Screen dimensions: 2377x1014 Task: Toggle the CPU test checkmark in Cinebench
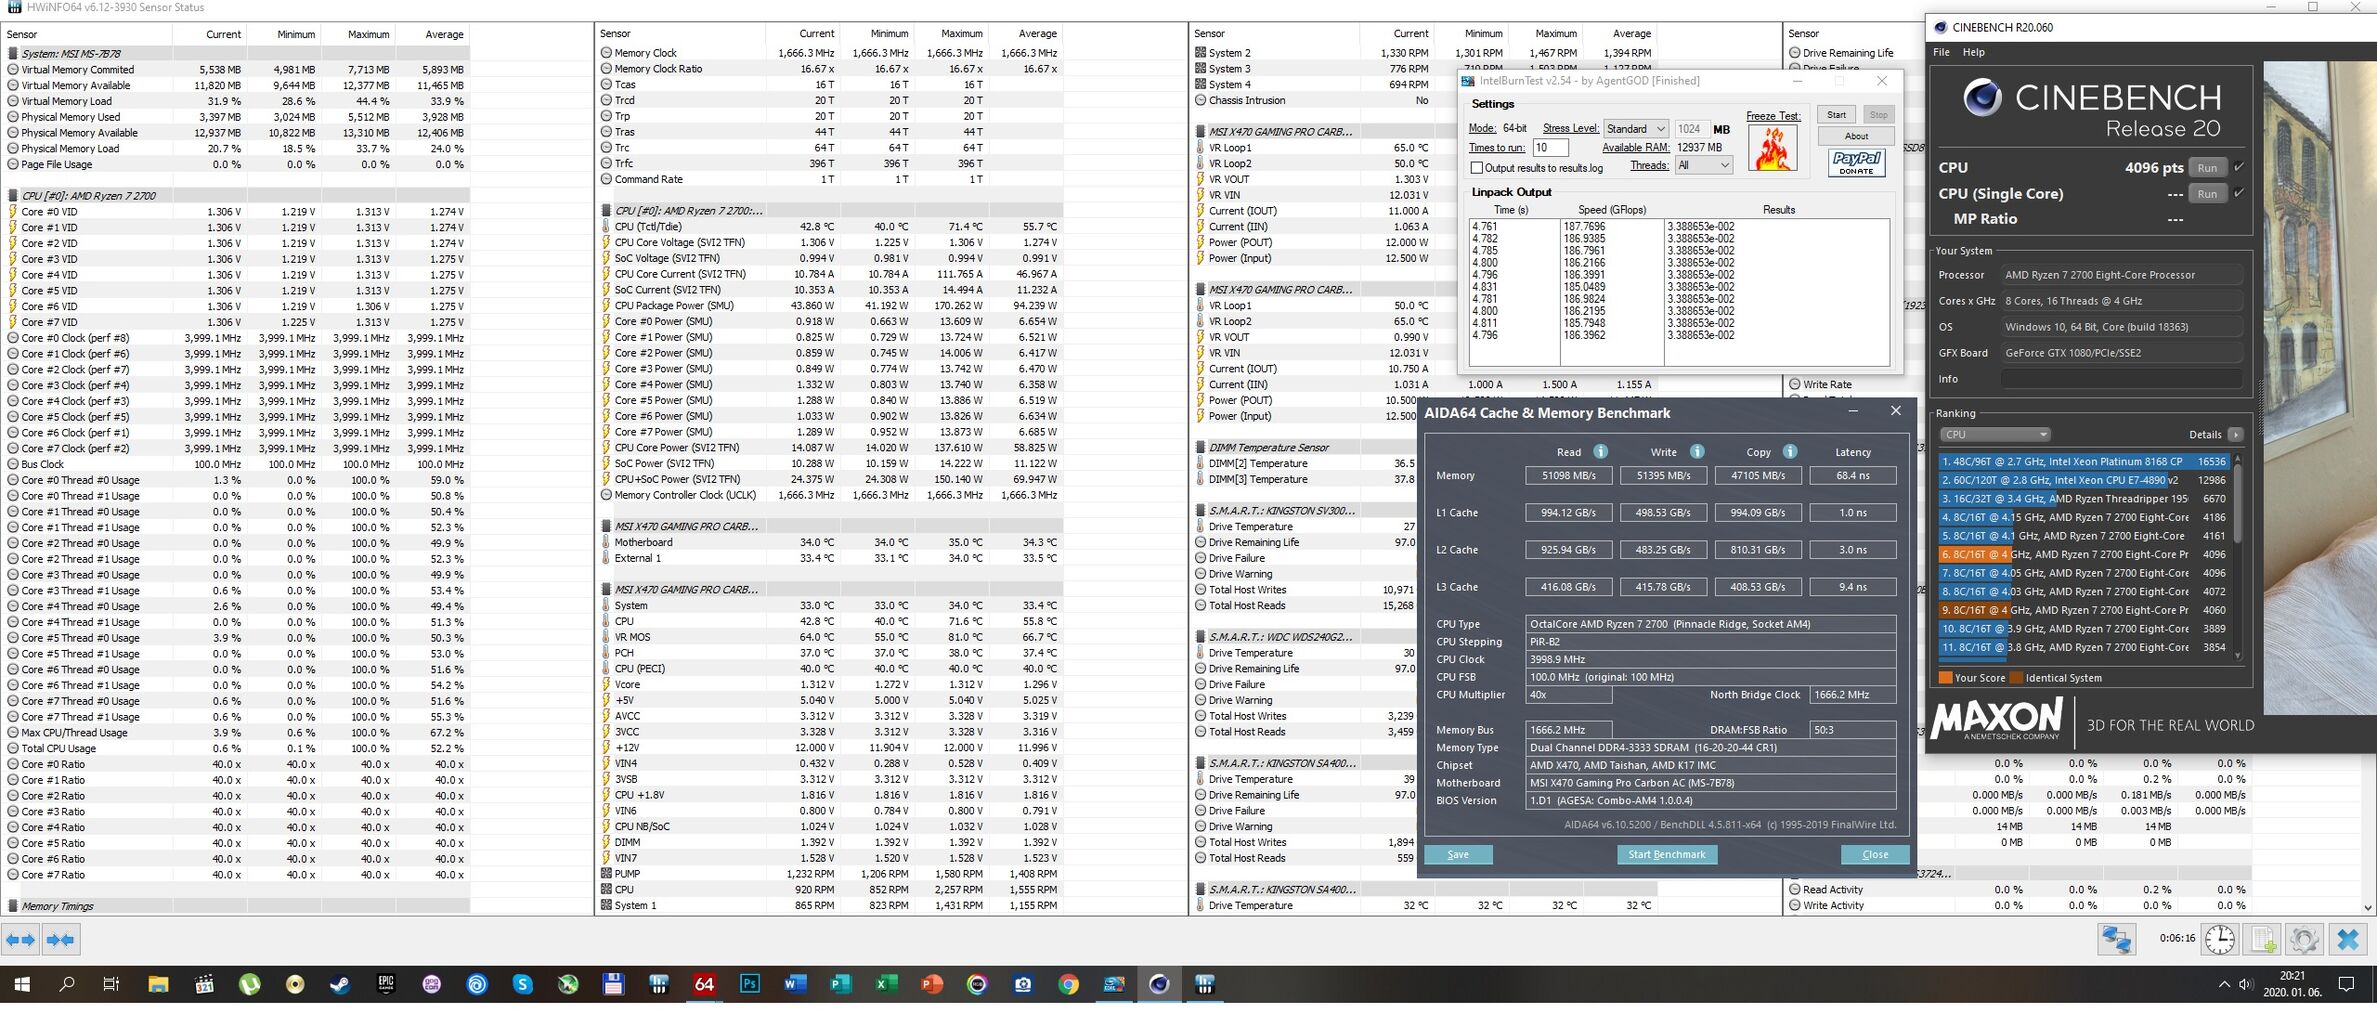(x=2238, y=167)
